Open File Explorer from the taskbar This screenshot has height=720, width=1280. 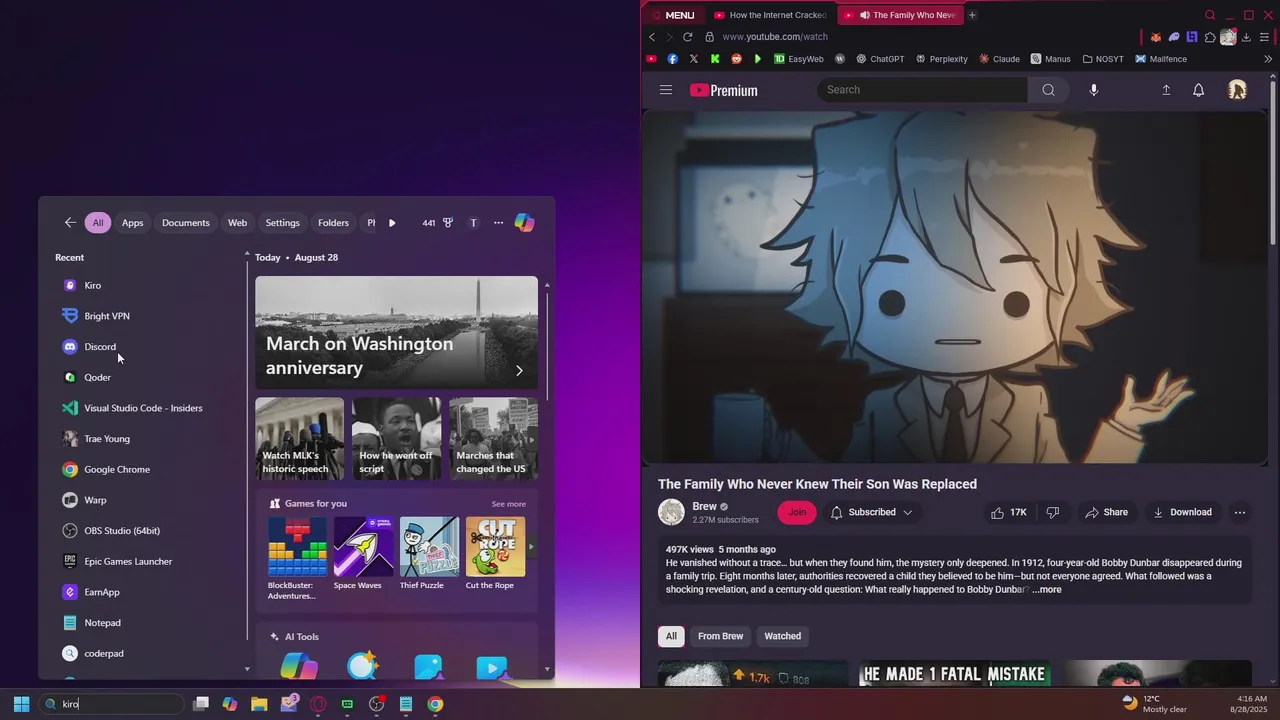click(x=259, y=704)
